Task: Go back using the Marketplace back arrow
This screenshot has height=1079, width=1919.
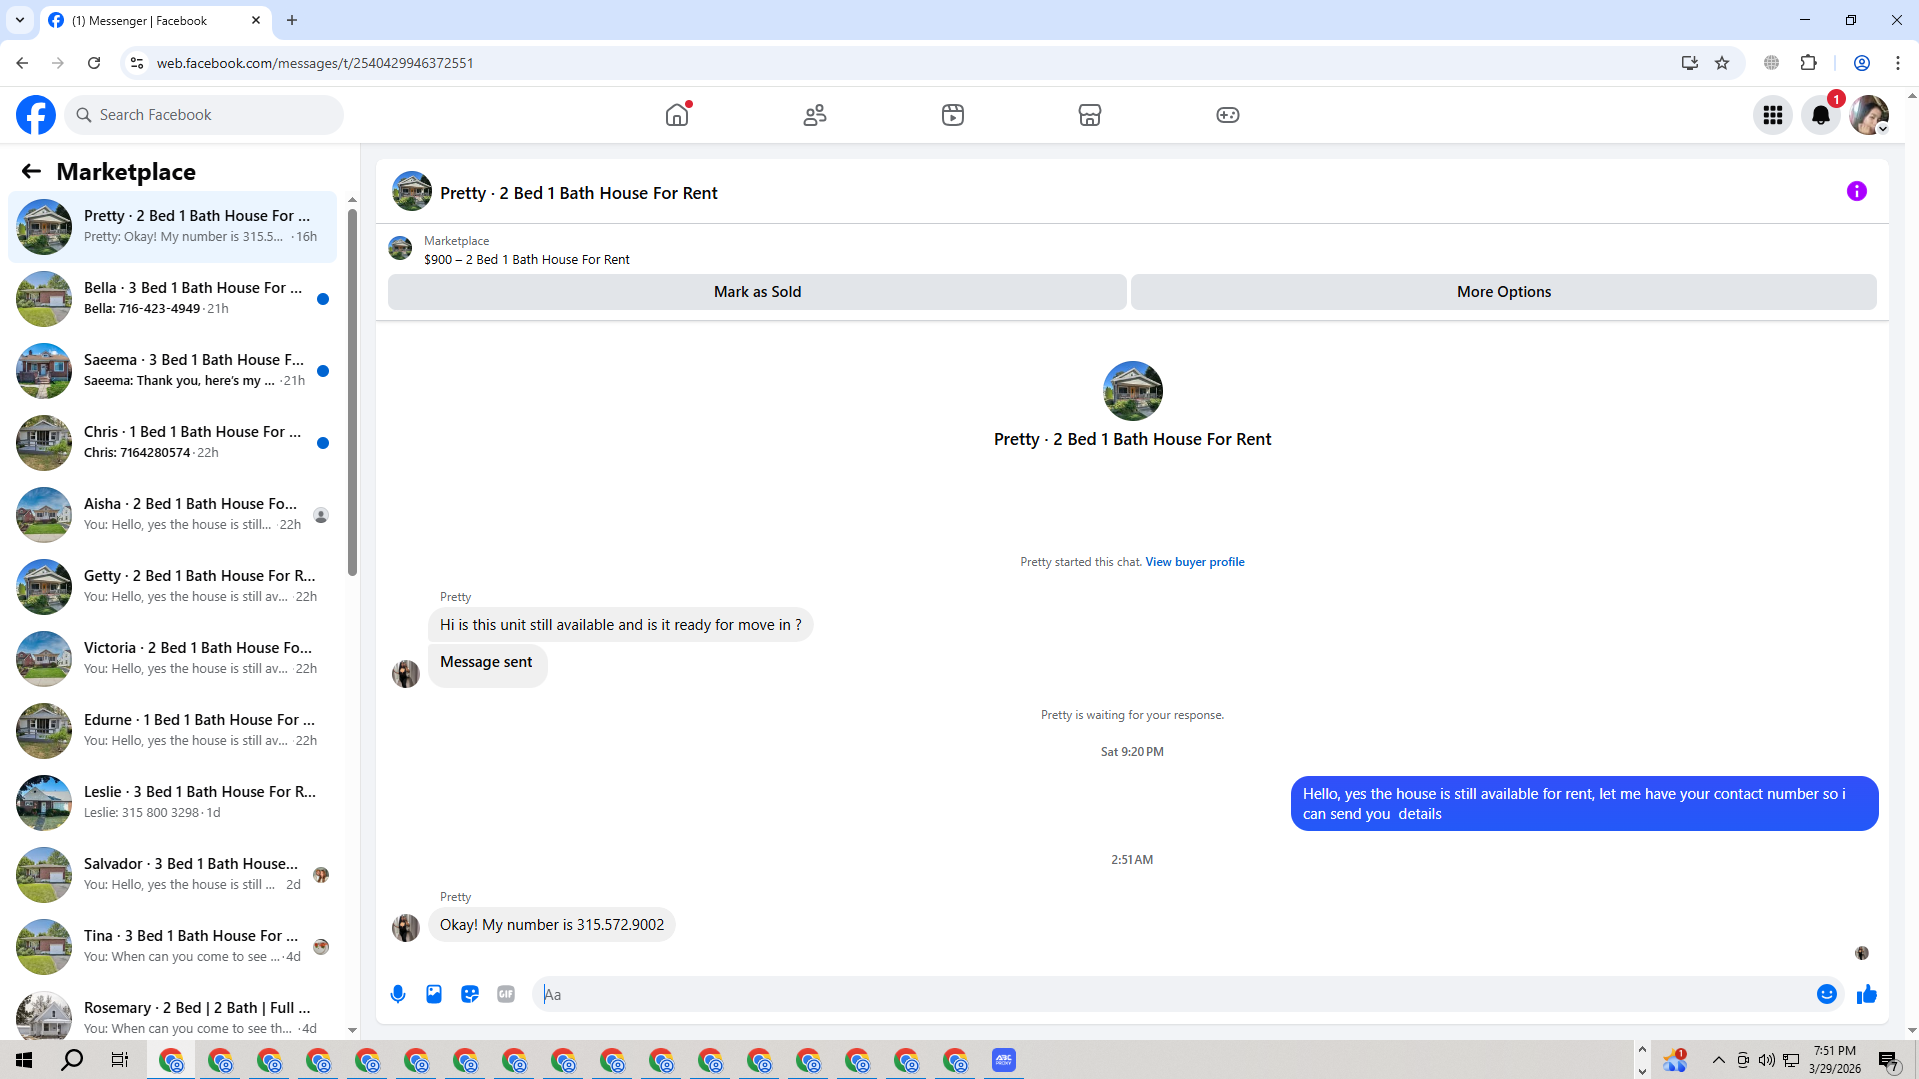Action: pyautogui.click(x=31, y=171)
